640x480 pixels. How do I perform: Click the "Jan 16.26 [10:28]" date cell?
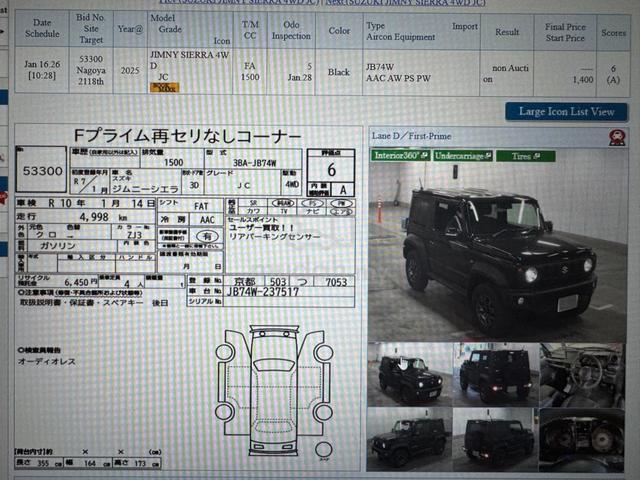coord(42,70)
